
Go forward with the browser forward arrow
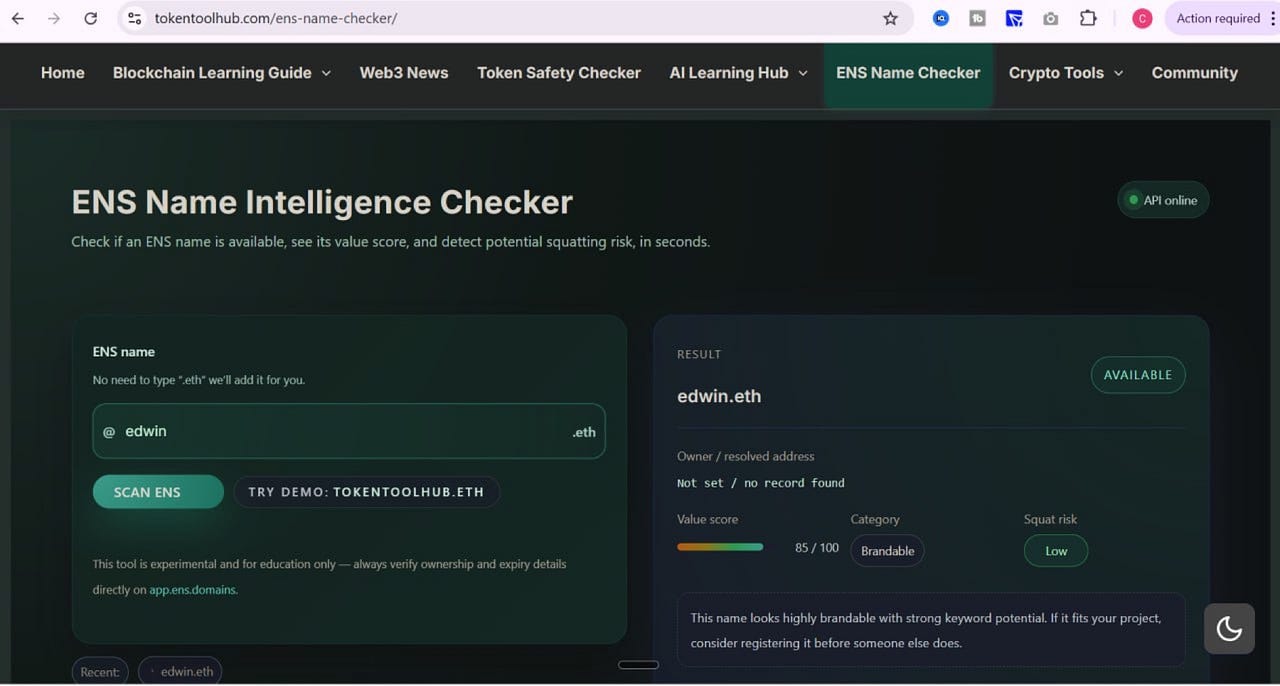point(54,18)
